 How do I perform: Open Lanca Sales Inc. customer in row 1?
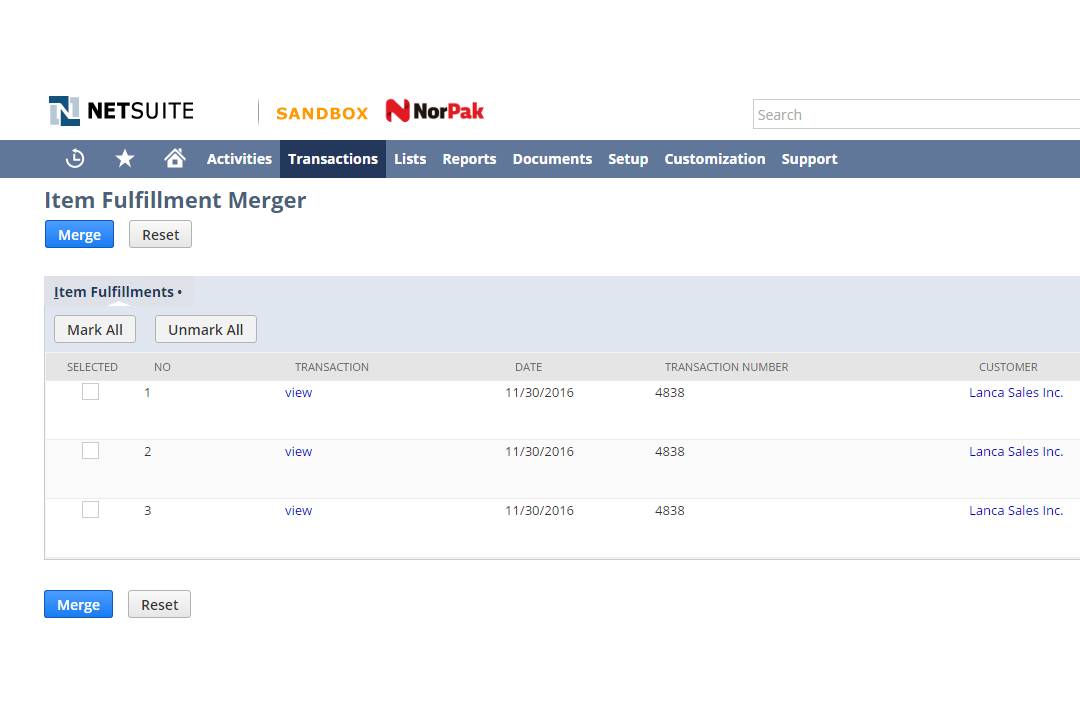pos(1016,393)
